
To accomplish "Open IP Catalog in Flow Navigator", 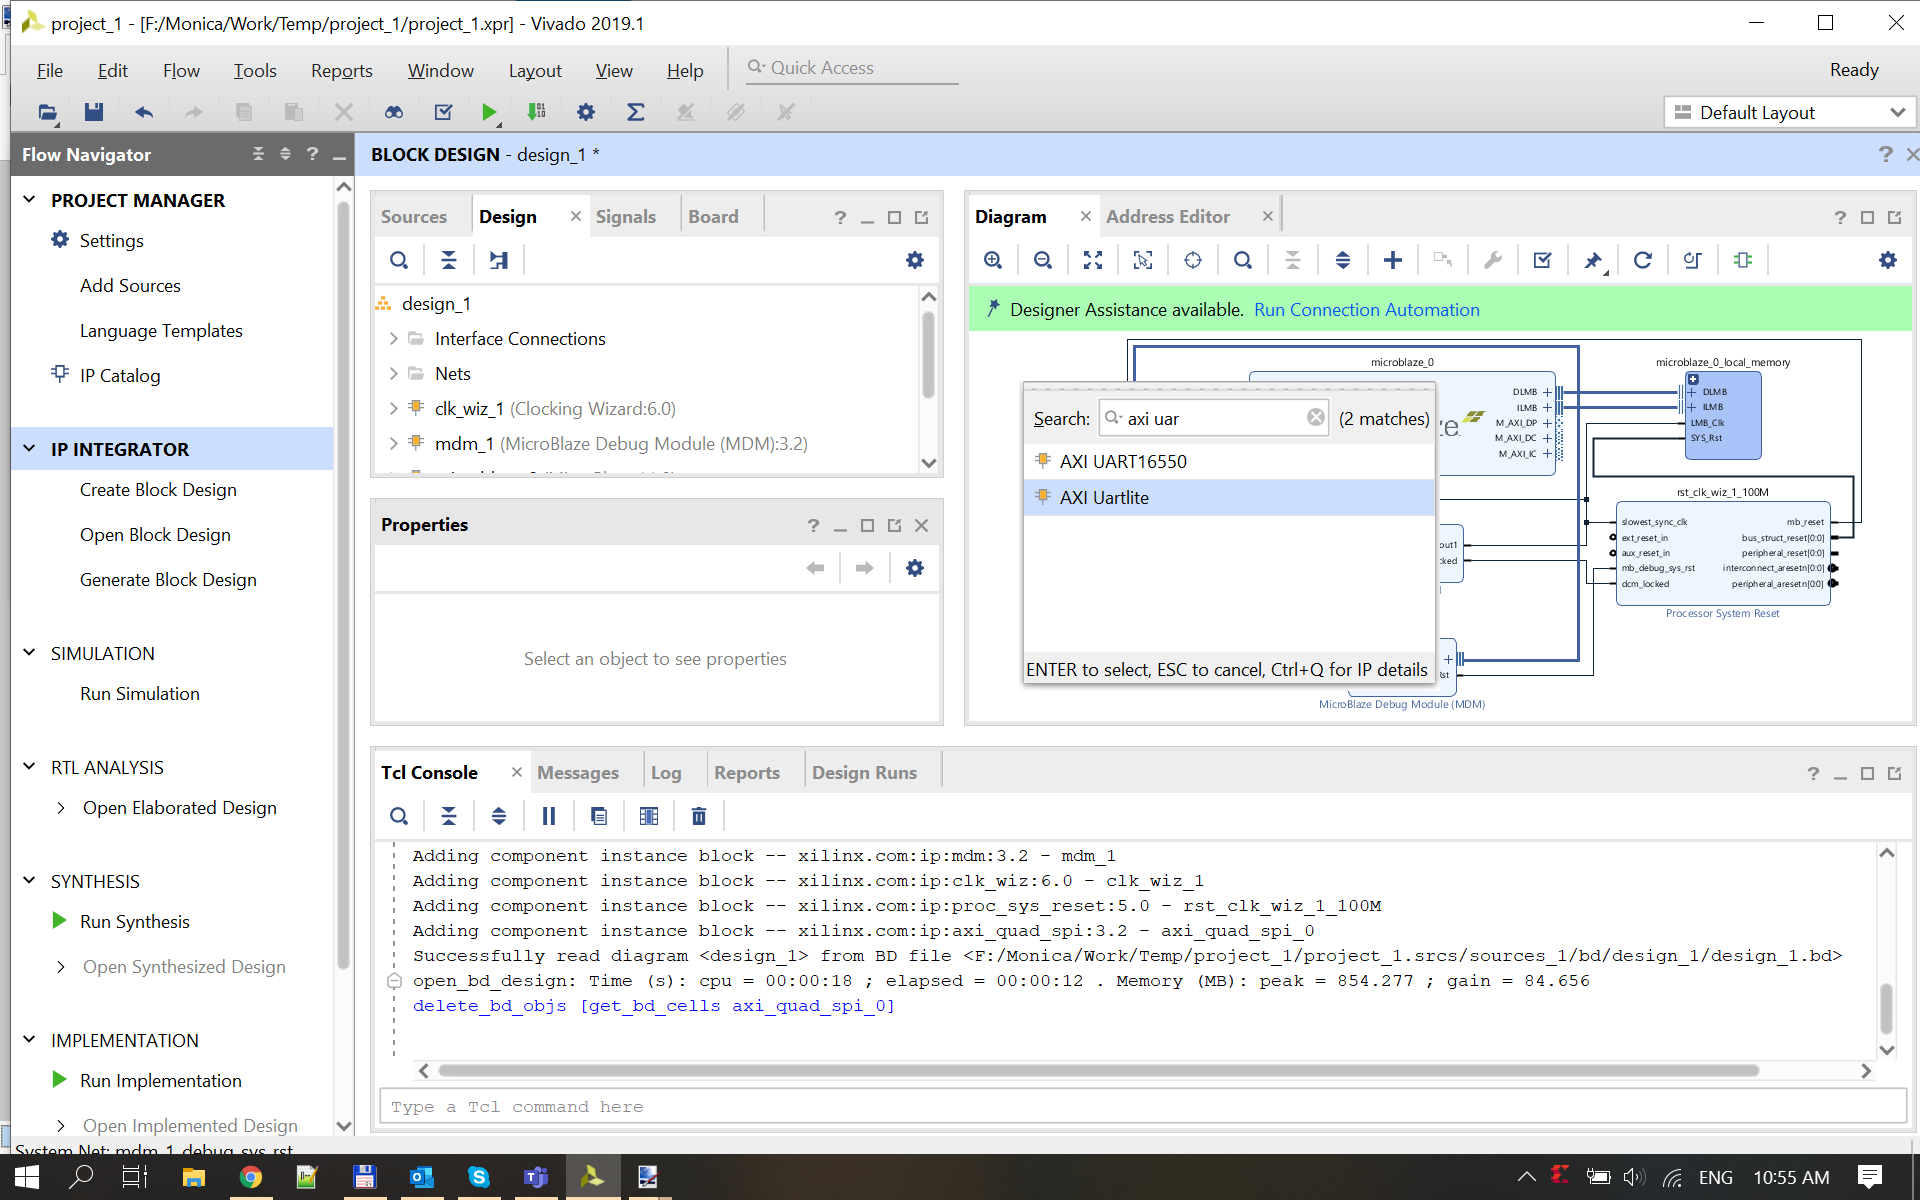I will (120, 376).
